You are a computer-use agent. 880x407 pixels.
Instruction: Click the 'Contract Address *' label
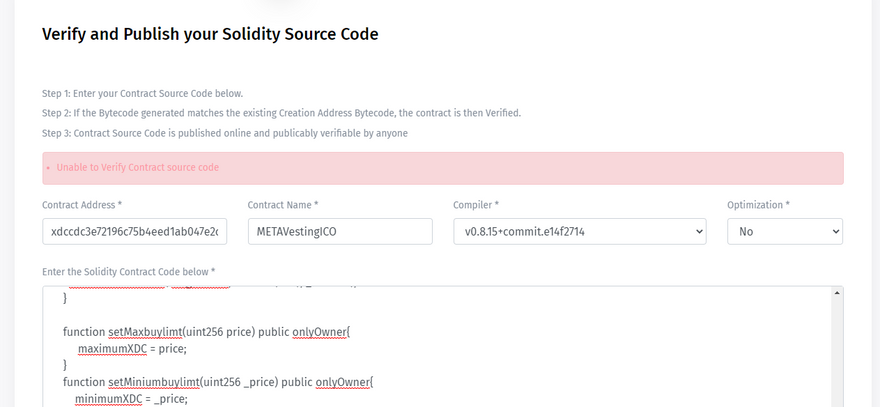pos(82,205)
